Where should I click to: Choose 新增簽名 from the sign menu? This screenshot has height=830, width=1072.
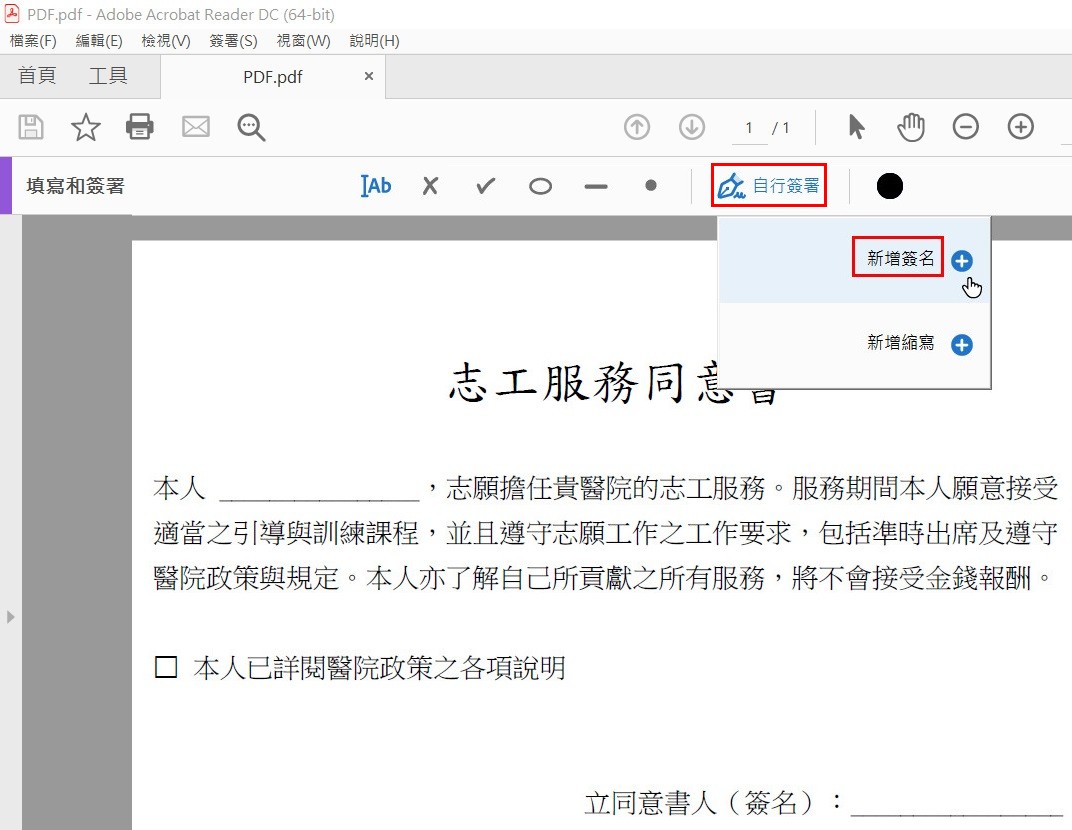(900, 260)
